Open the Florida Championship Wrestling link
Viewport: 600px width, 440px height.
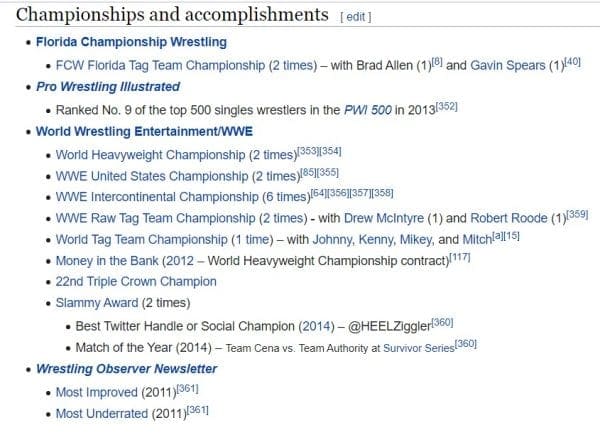pyautogui.click(x=131, y=42)
